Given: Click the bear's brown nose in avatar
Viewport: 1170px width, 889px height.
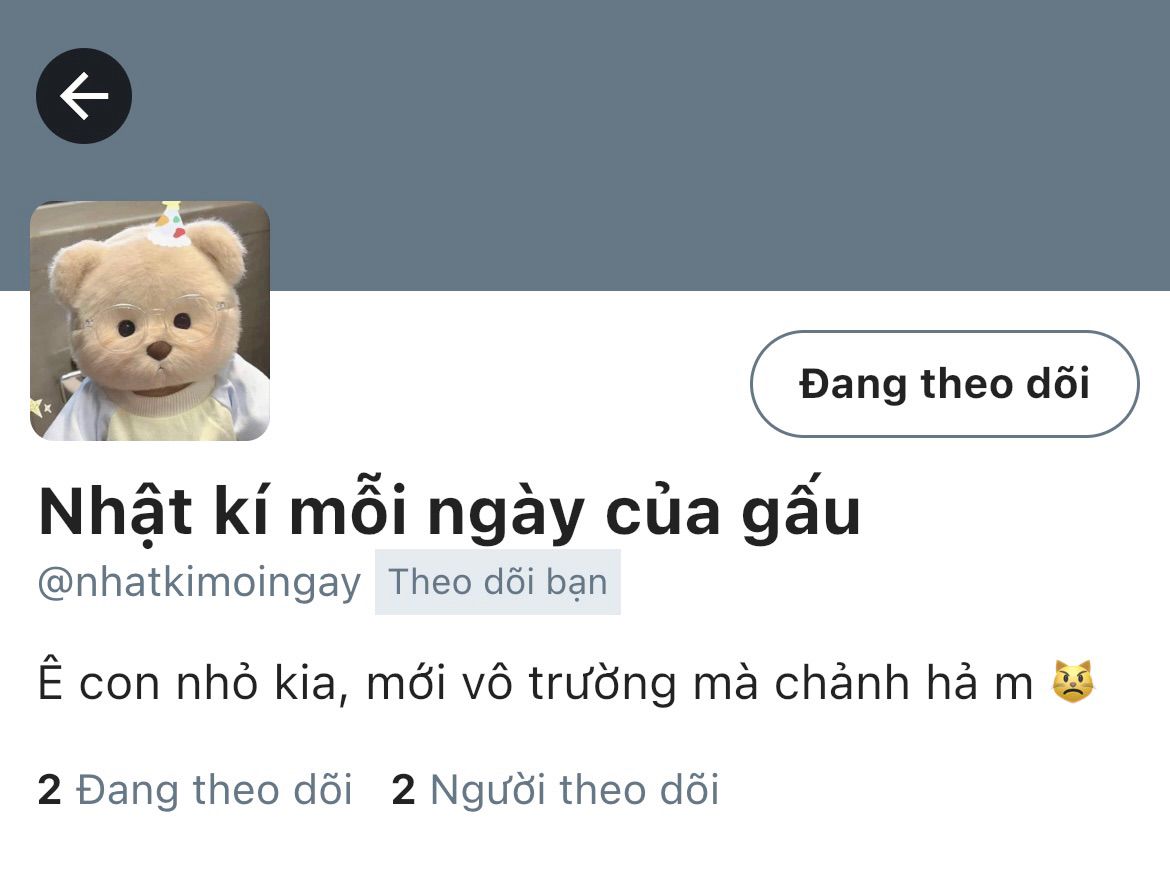Looking at the screenshot, I should coord(158,350).
